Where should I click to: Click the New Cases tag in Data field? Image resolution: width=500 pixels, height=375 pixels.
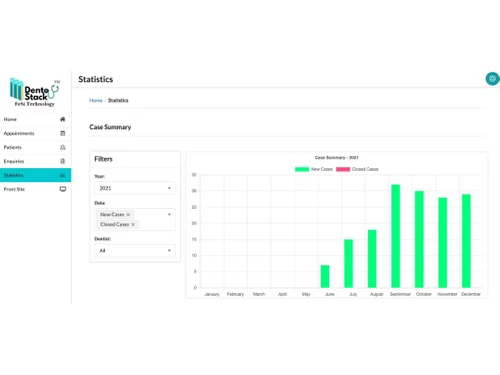115,214
